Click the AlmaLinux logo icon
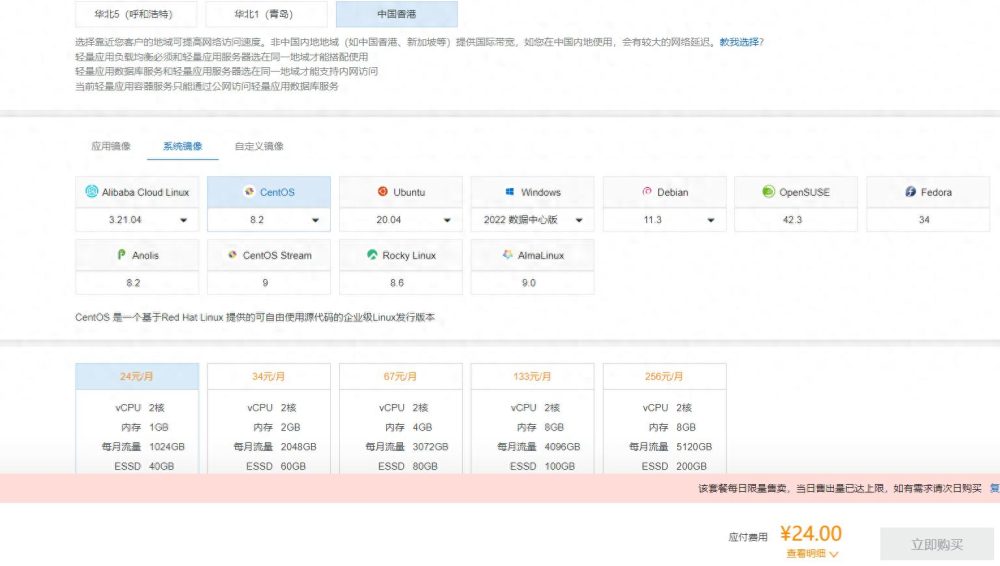This screenshot has height=566, width=1000. (x=508, y=255)
